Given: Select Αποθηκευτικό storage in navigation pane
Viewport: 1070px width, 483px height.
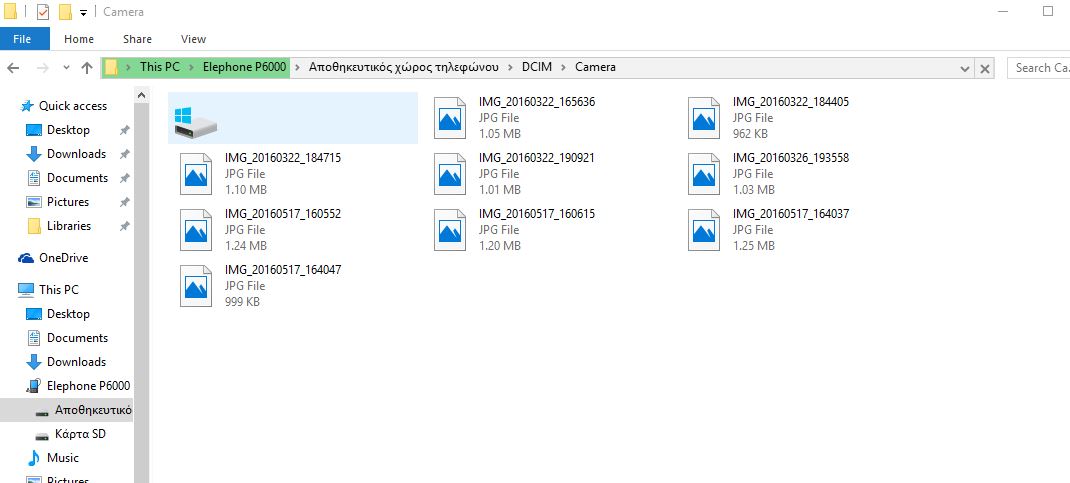Looking at the screenshot, I should (x=93, y=410).
